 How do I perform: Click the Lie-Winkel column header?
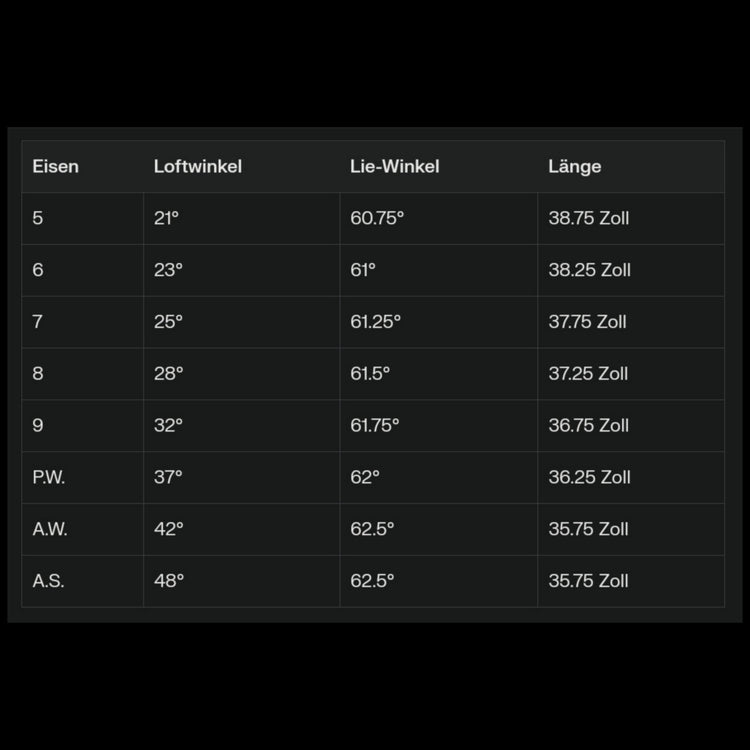coord(394,166)
